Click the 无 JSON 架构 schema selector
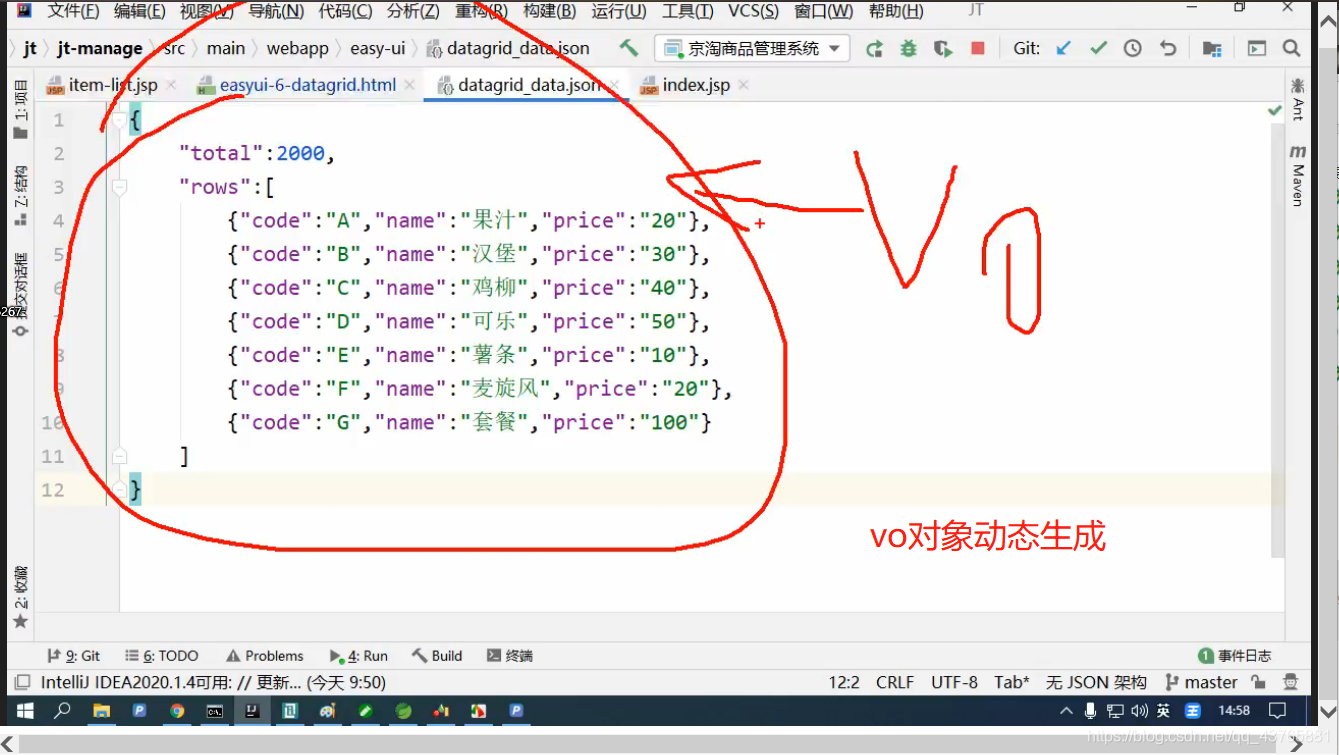 pyautogui.click(x=1096, y=682)
